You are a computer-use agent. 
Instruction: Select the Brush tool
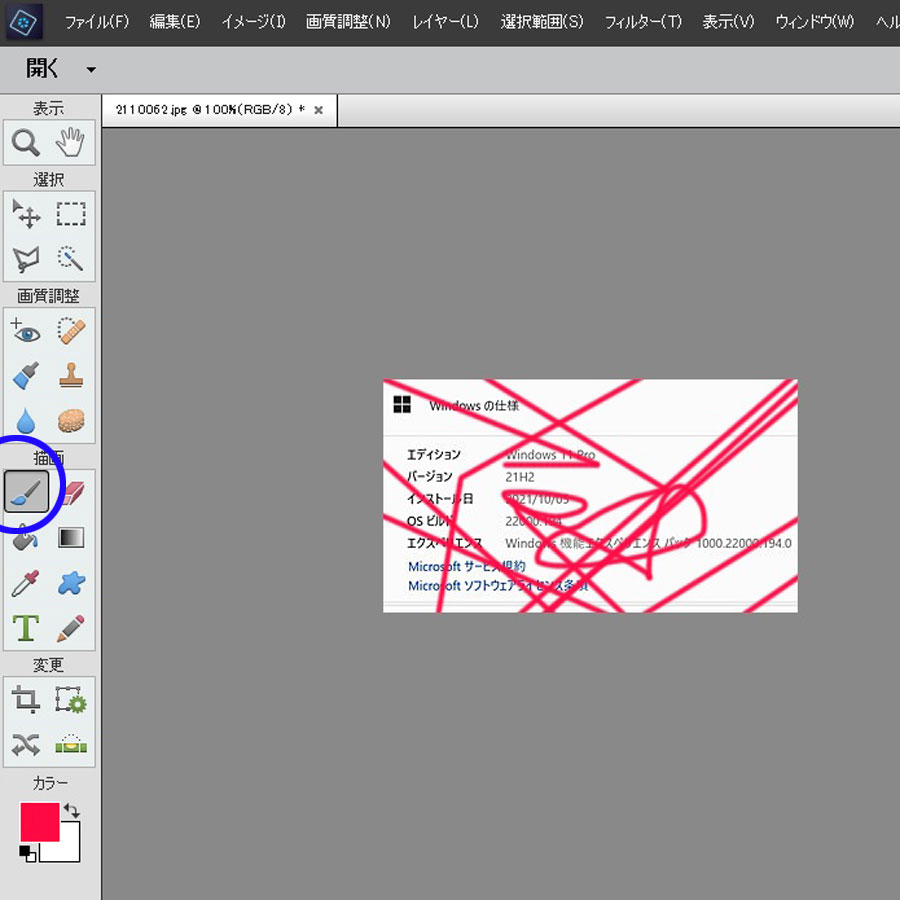pos(26,491)
